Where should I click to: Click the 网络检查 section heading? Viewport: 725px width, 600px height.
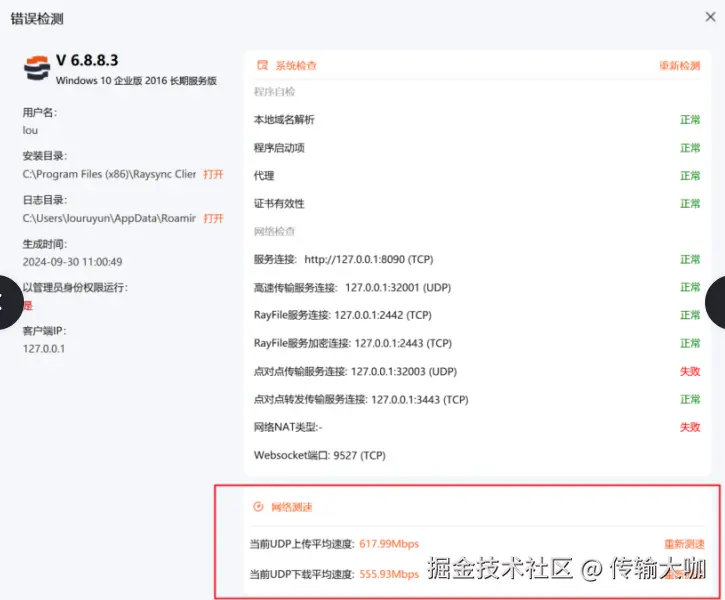coord(274,231)
